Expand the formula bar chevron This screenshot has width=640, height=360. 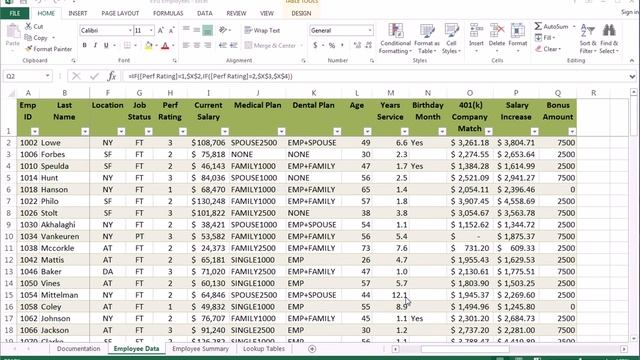(632, 76)
